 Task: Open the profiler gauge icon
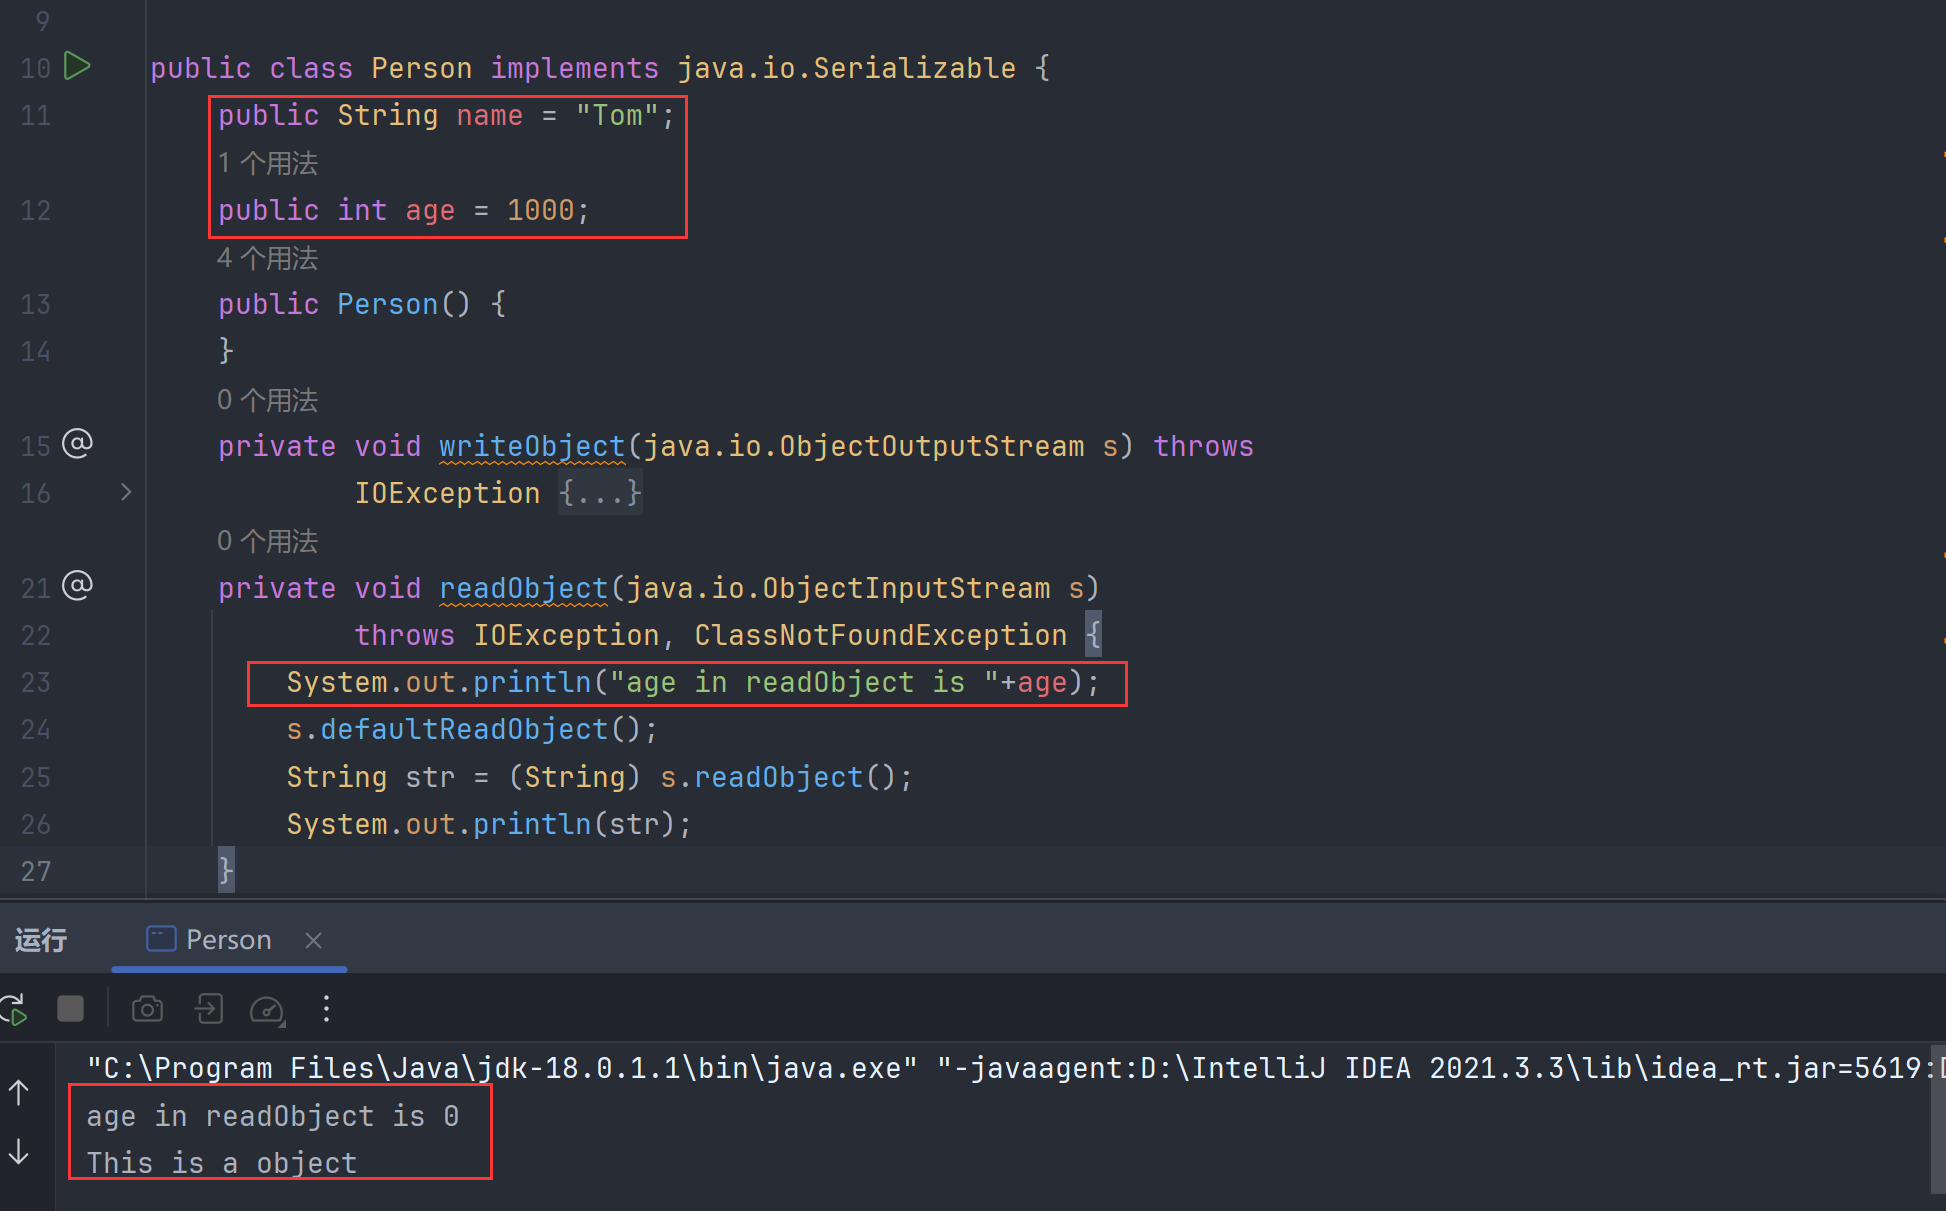pyautogui.click(x=267, y=1010)
